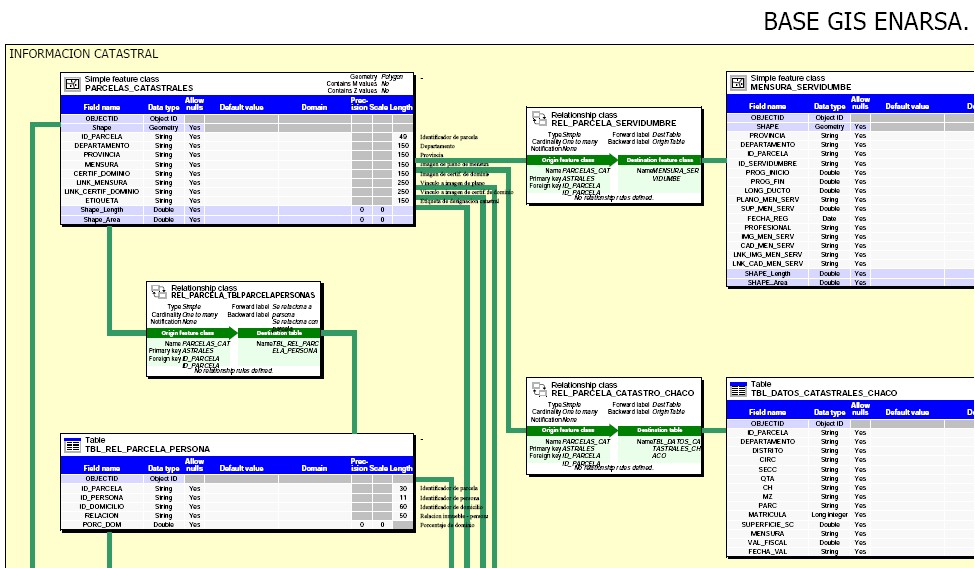
Task: Click the RELACION field row
Action: click(237, 516)
